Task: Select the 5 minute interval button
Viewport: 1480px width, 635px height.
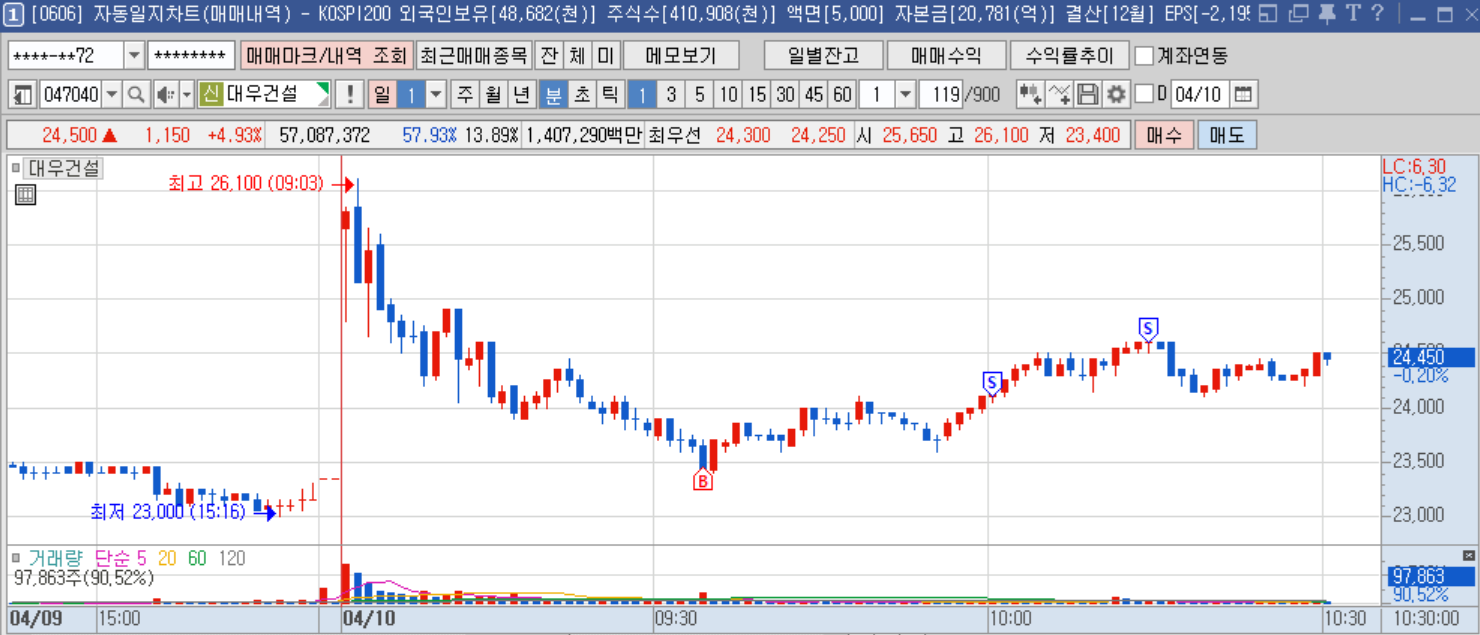Action: coord(700,95)
